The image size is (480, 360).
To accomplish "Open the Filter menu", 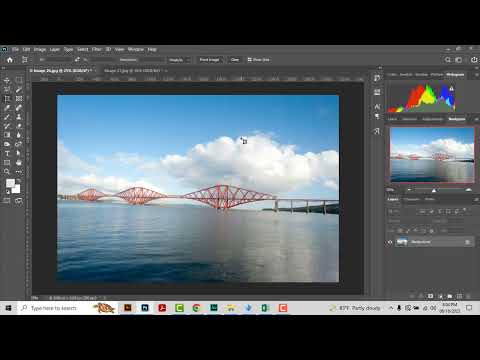I will pos(96,49).
